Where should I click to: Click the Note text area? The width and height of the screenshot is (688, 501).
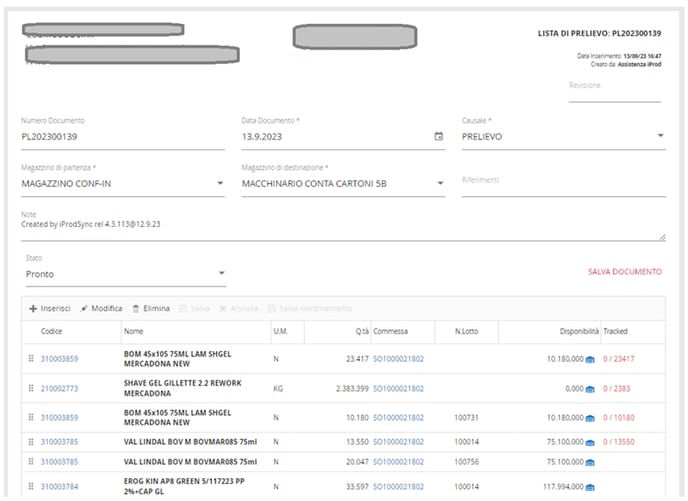pyautogui.click(x=343, y=225)
